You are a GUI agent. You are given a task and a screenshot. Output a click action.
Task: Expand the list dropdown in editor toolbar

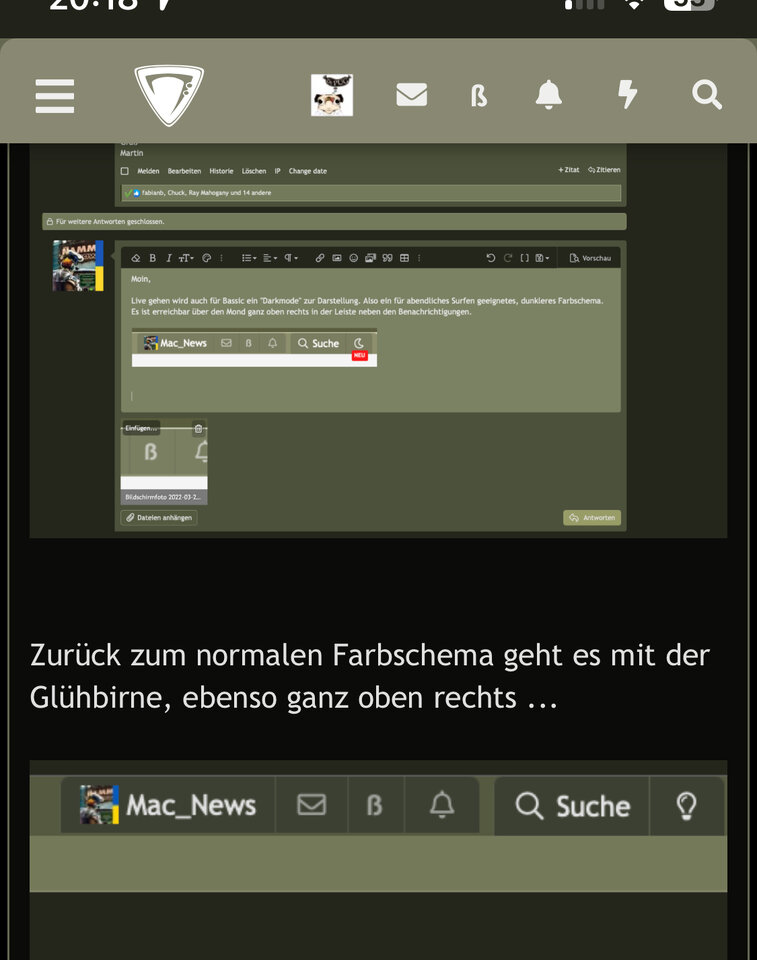pyautogui.click(x=248, y=258)
